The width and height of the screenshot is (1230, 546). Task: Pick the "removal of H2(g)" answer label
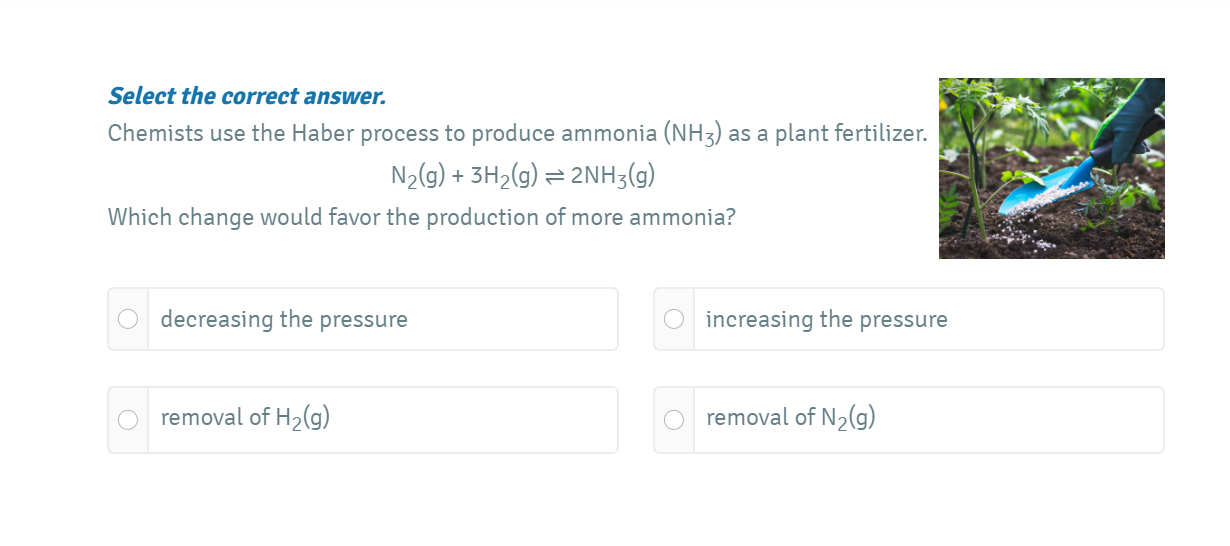pos(245,418)
